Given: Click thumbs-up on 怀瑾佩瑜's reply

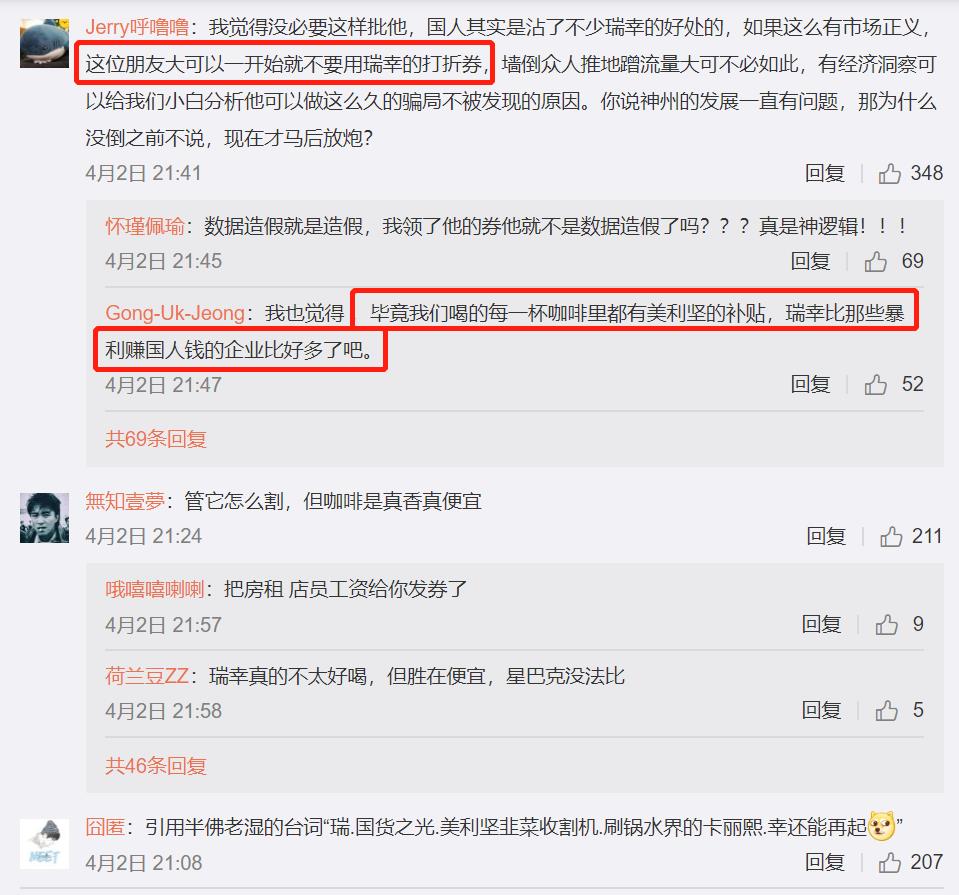Looking at the screenshot, I should (x=875, y=262).
